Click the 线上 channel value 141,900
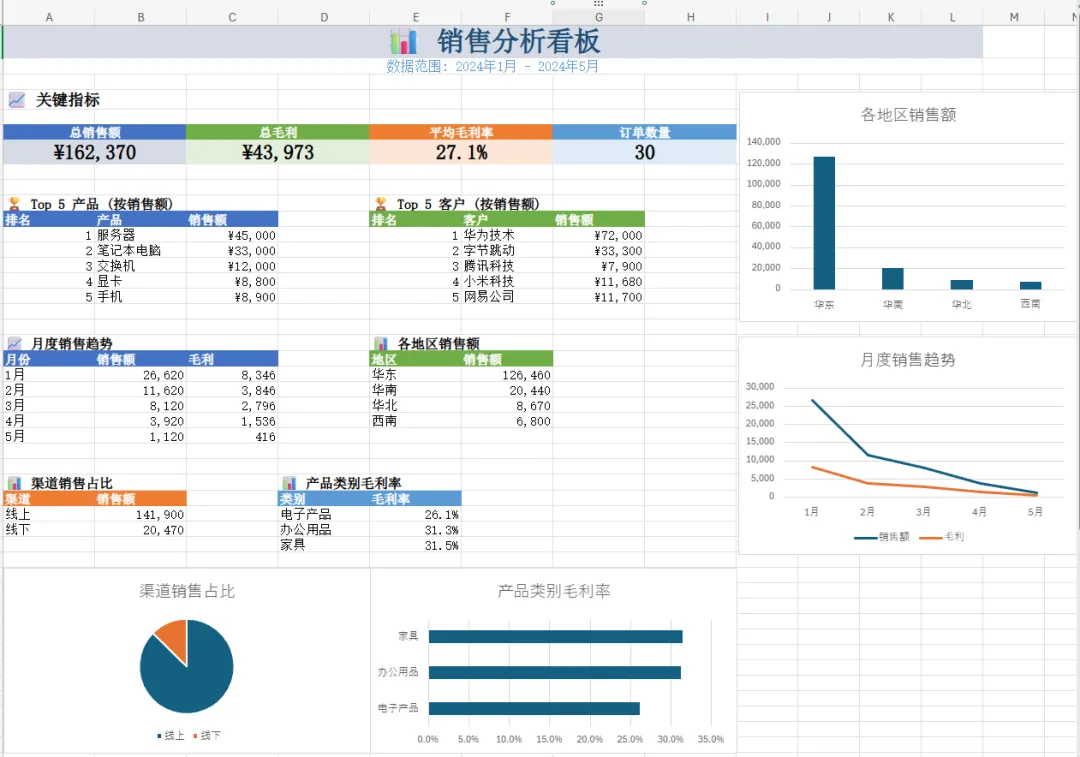Screen dimensions: 1080x757 141,515
